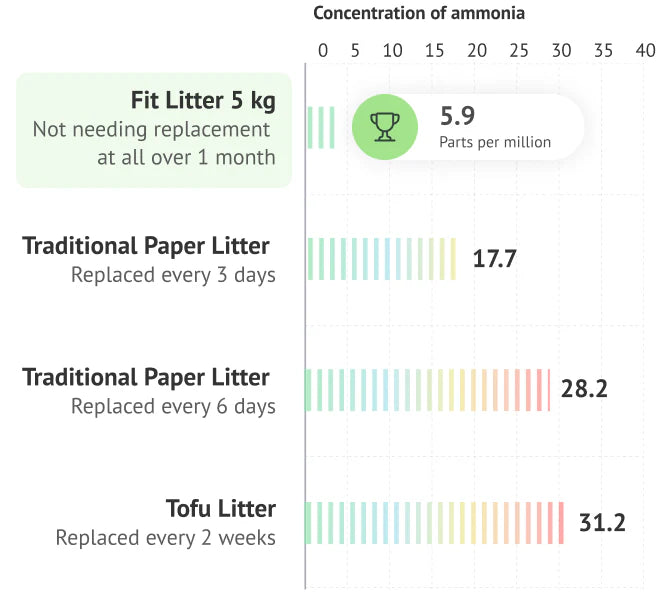Click the Fit Litter short green bar

321,128
